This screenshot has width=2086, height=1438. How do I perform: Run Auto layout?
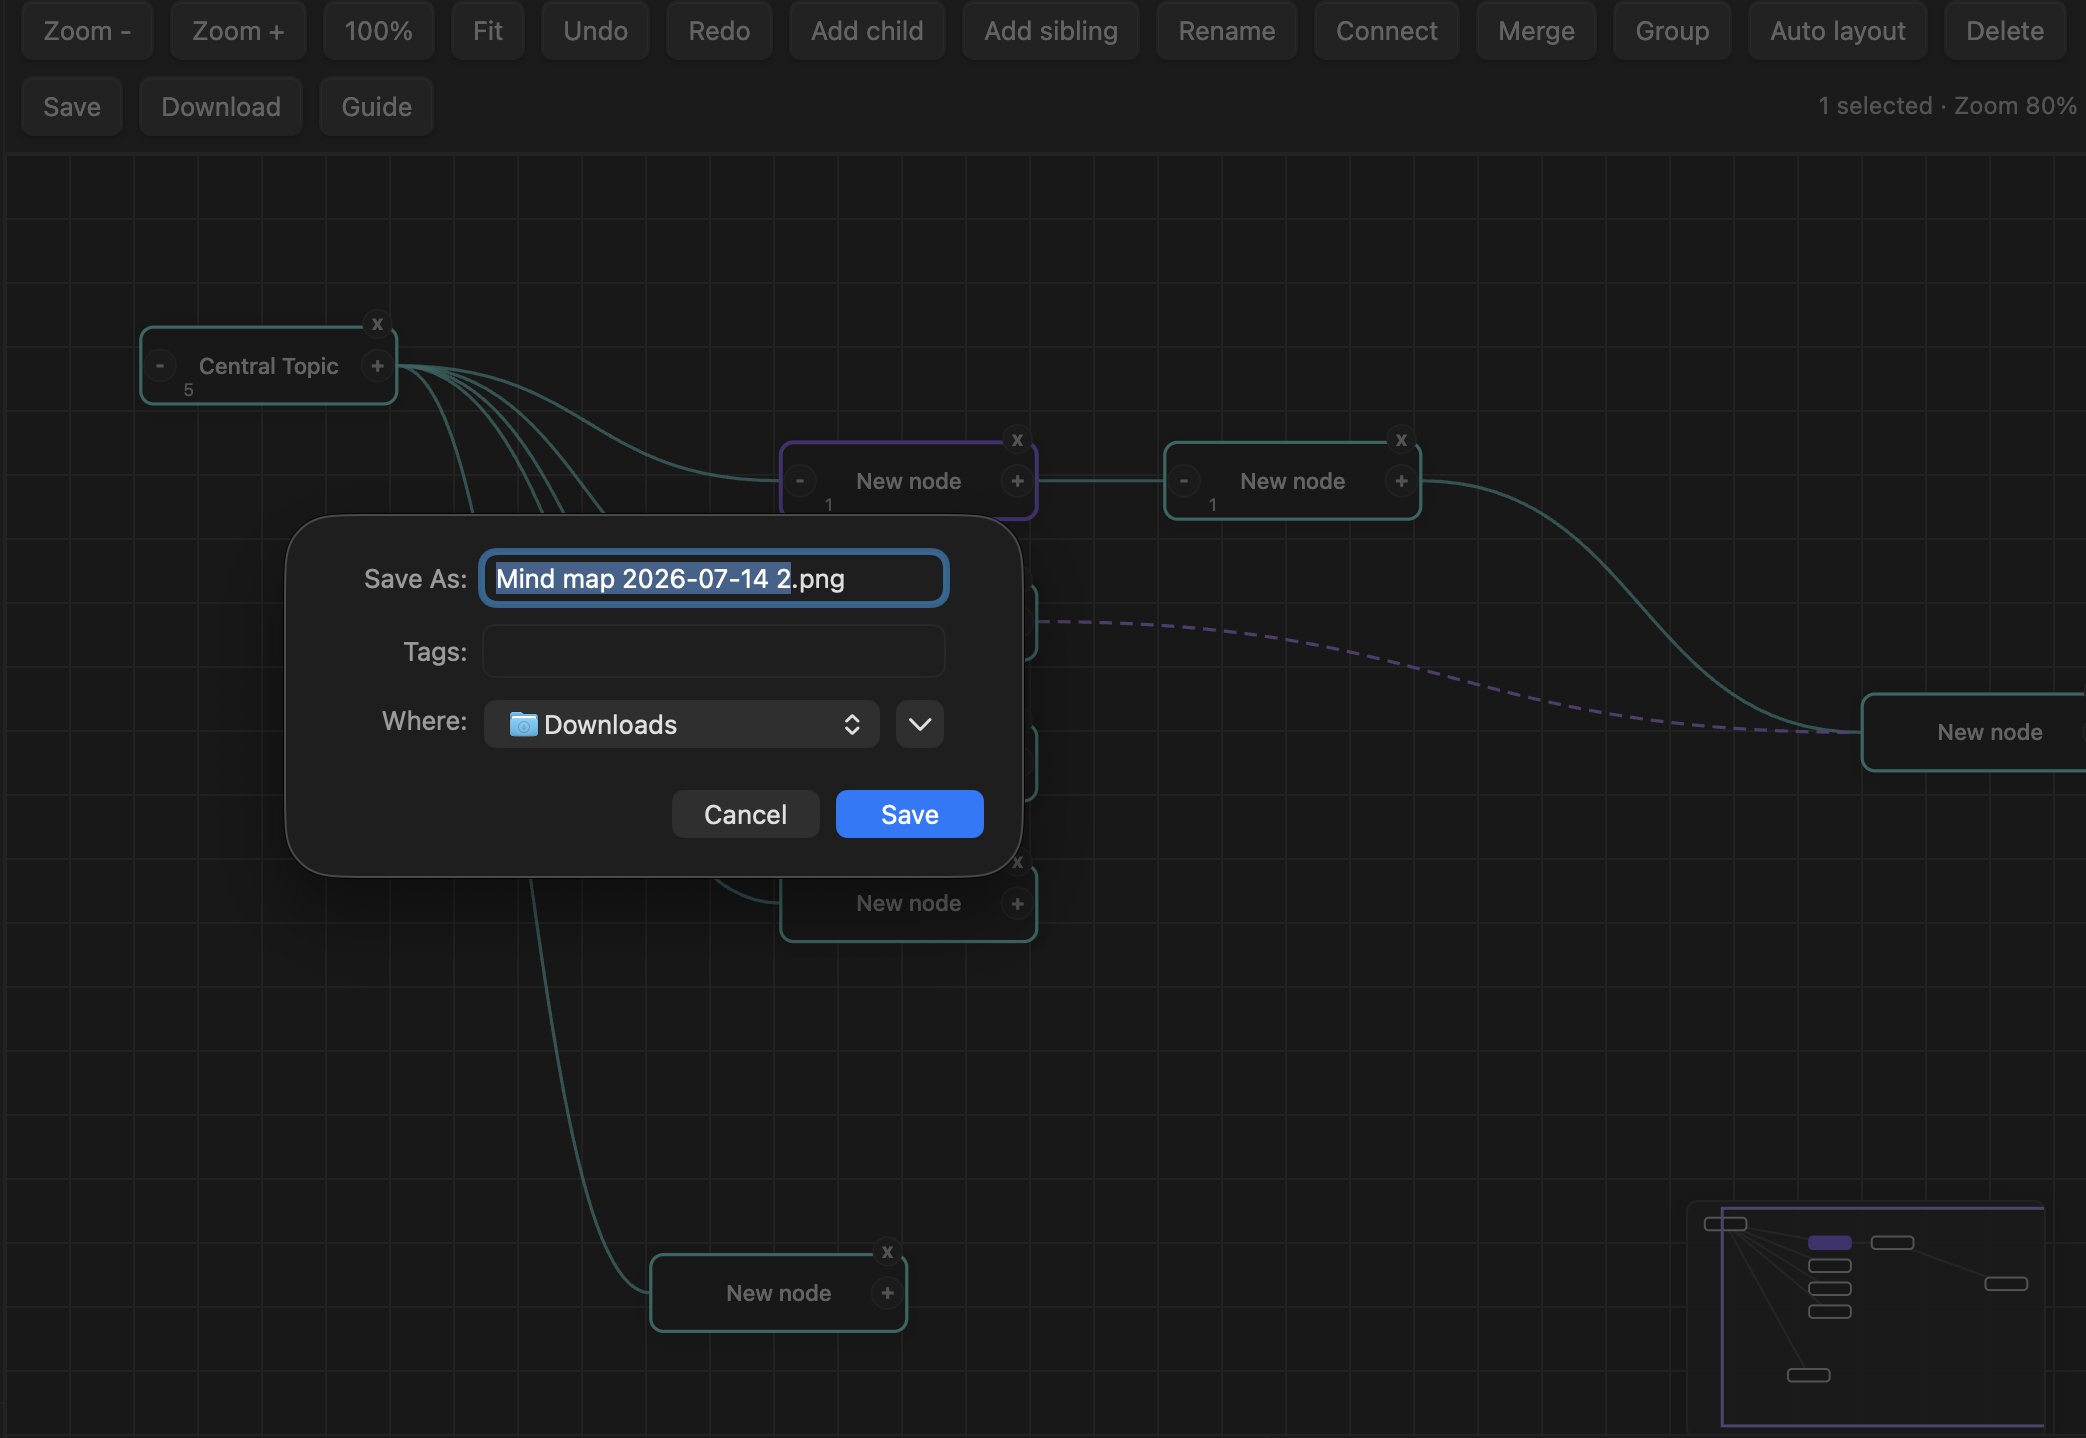pyautogui.click(x=1838, y=31)
